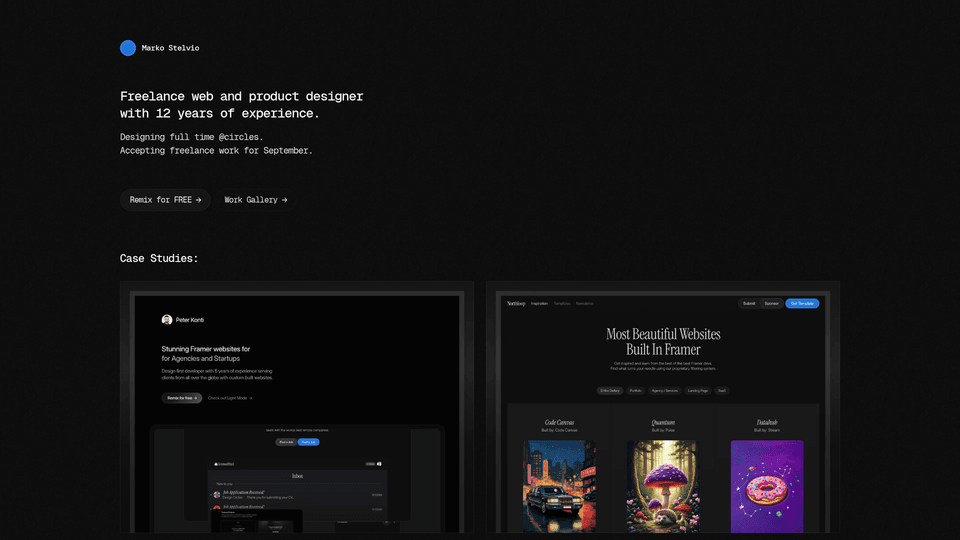Select the Landing Page filter chip
The image size is (960, 540).
click(697, 391)
